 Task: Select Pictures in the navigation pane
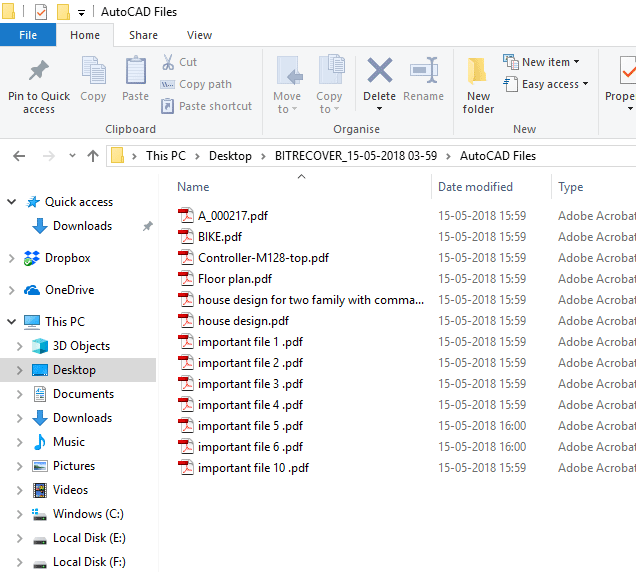(x=74, y=466)
